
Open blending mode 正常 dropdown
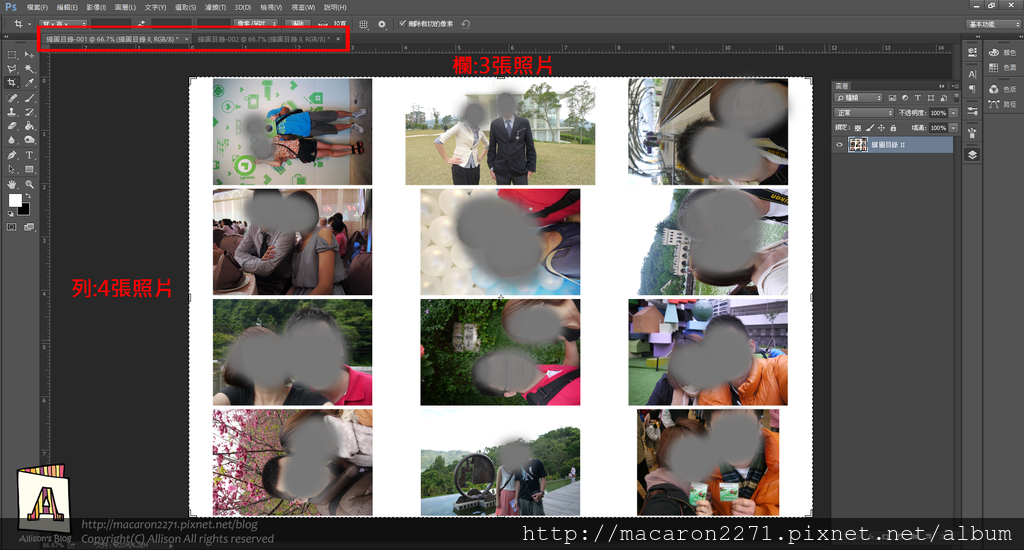point(863,113)
